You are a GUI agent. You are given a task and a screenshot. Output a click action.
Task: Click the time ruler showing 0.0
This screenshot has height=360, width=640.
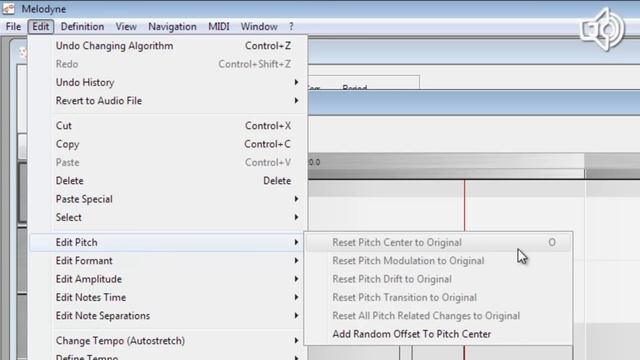446,162
